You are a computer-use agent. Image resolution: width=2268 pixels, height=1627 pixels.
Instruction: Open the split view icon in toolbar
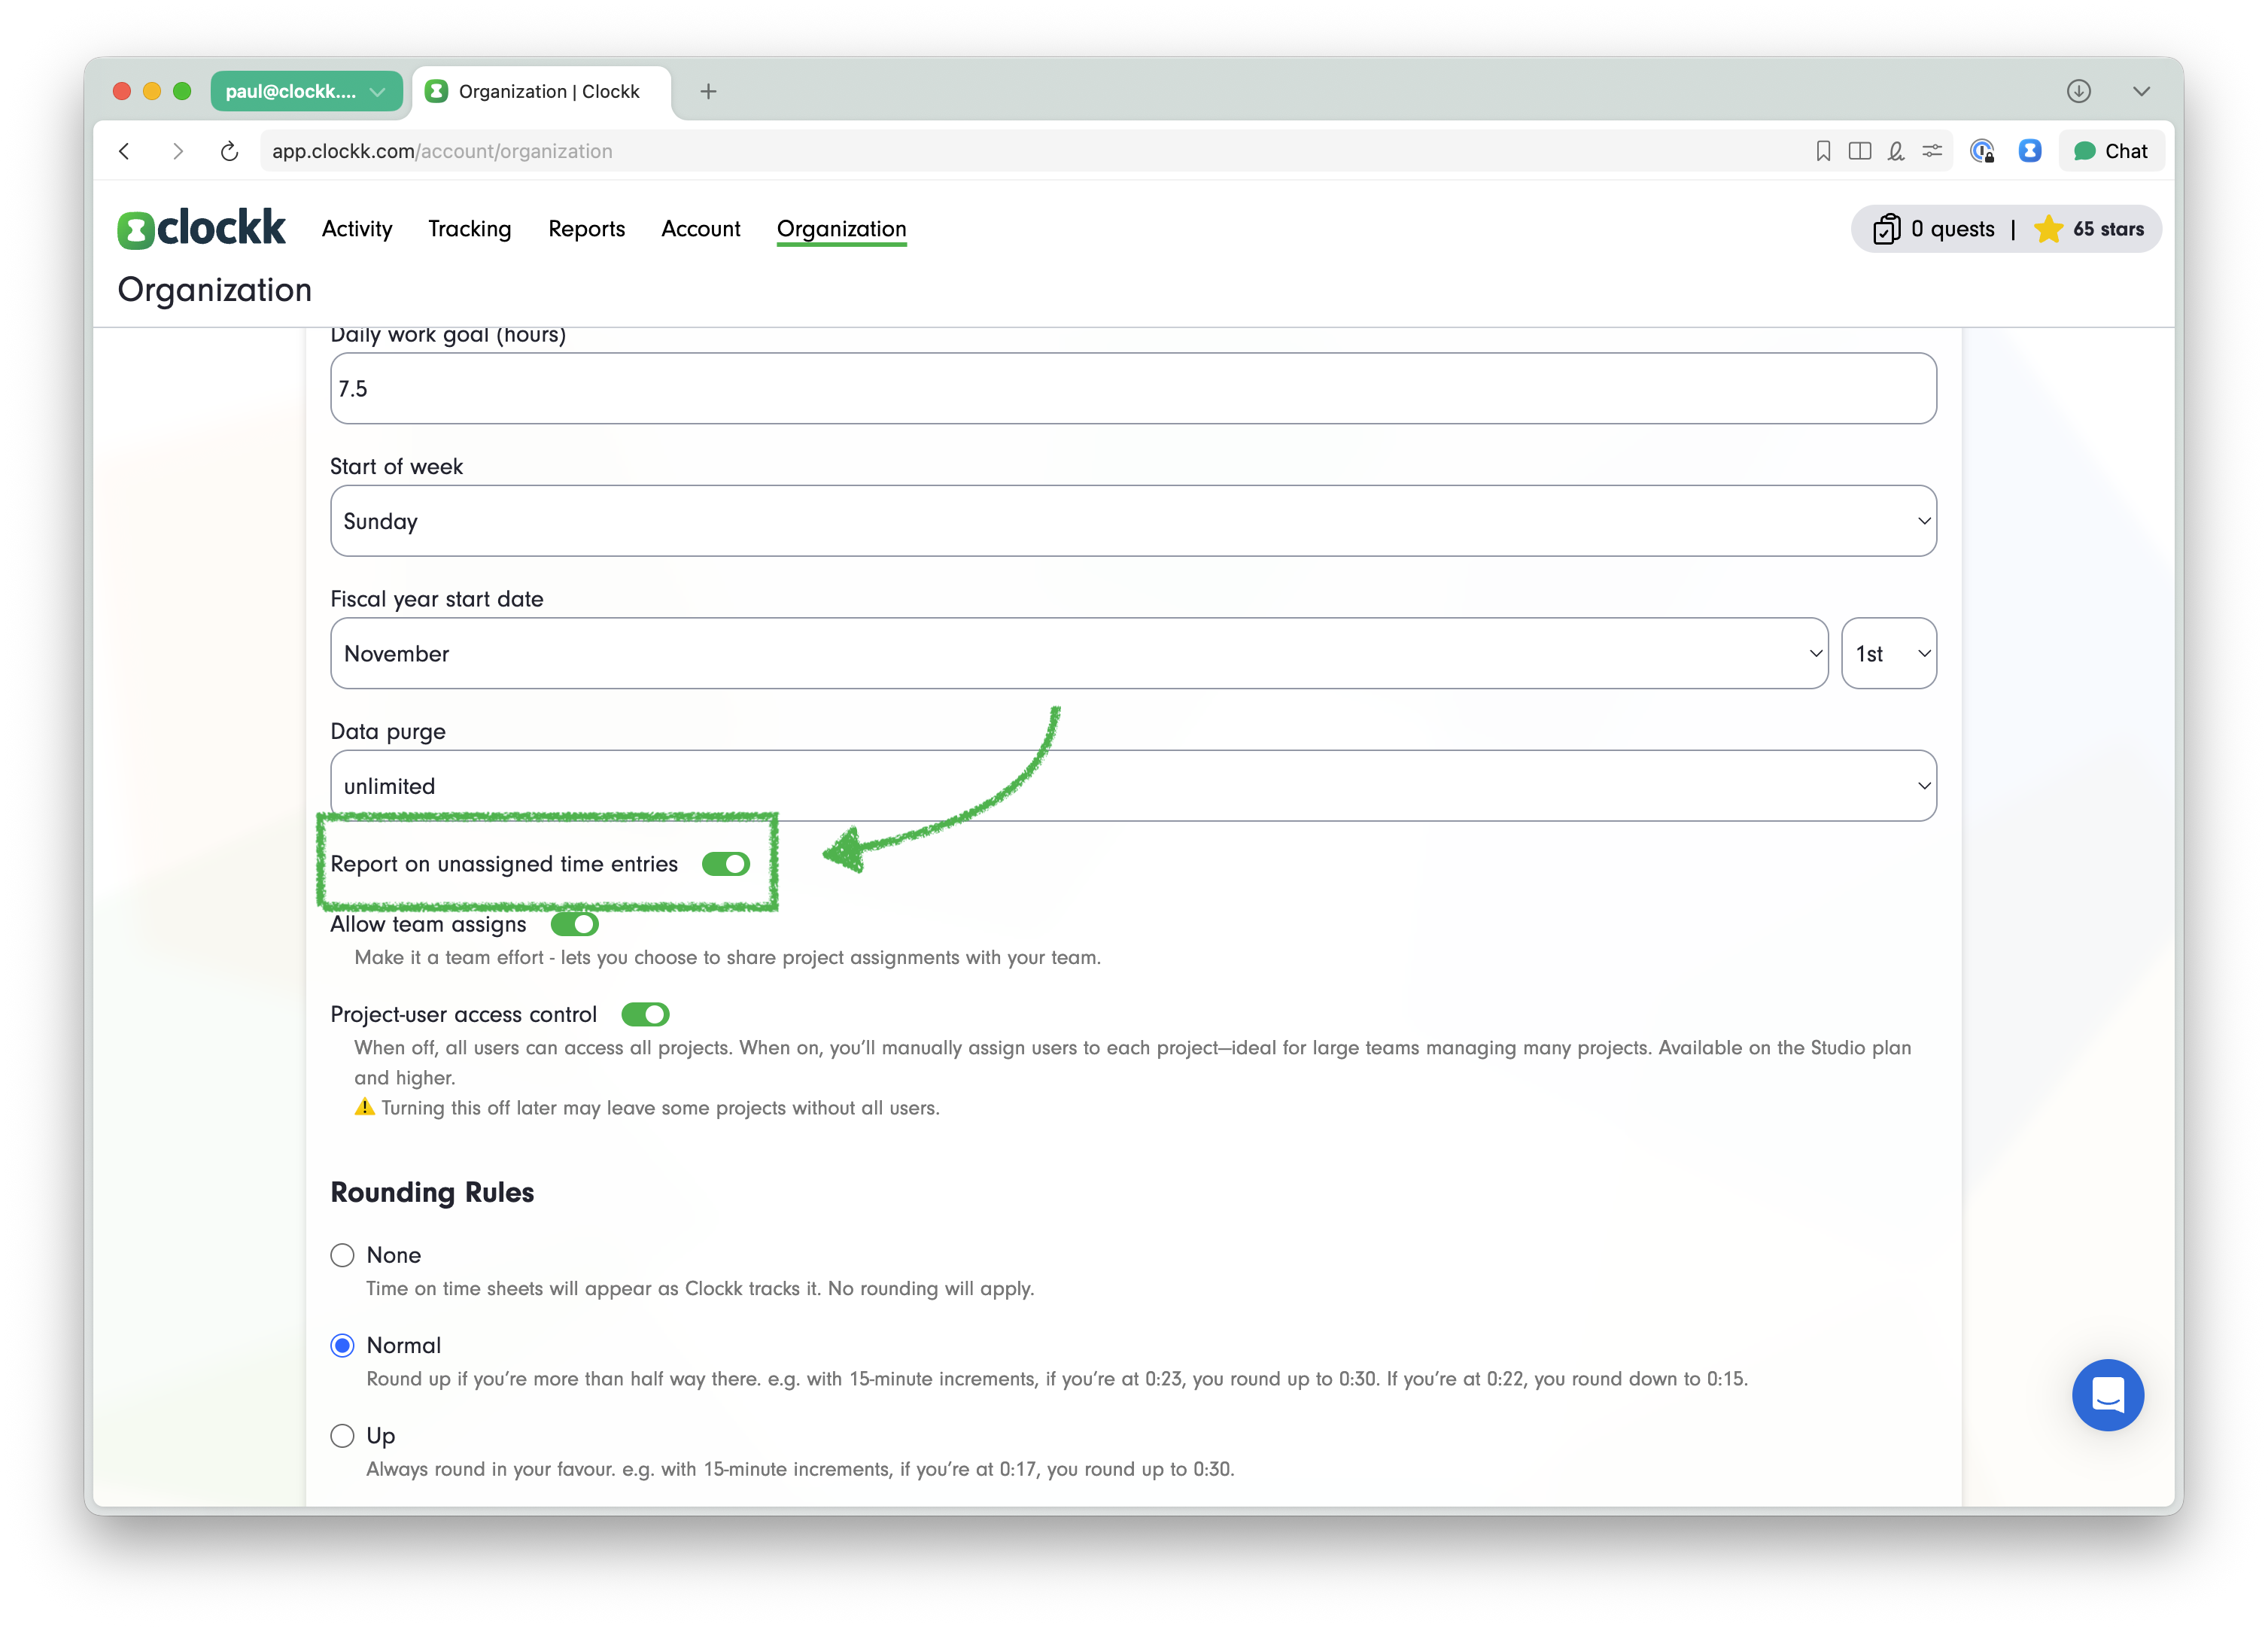pos(1860,151)
